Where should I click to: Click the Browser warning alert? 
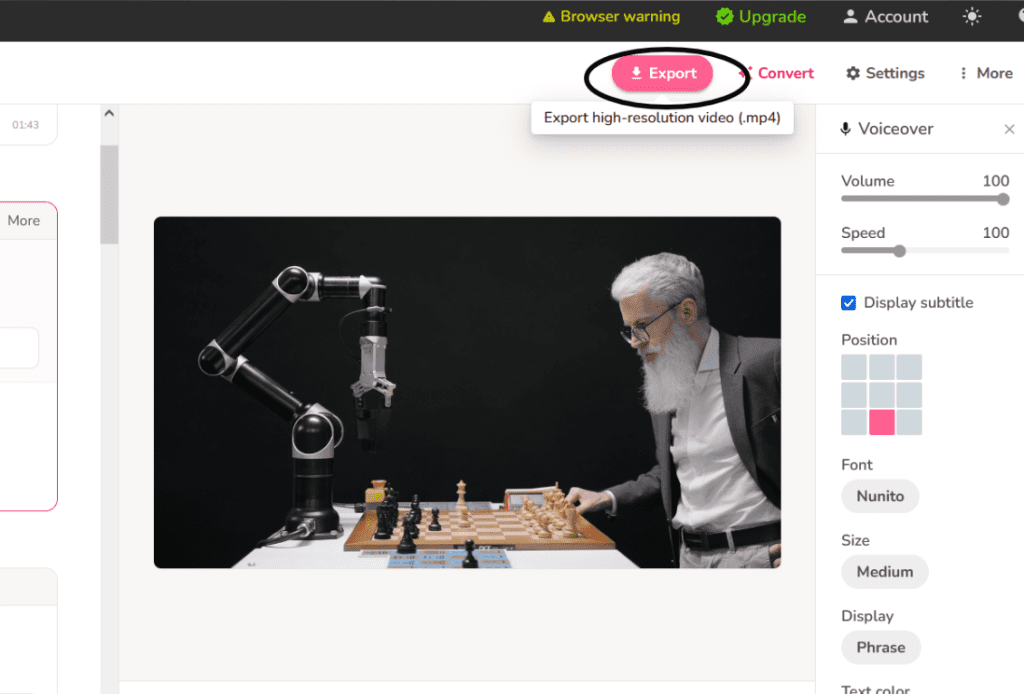[x=610, y=16]
